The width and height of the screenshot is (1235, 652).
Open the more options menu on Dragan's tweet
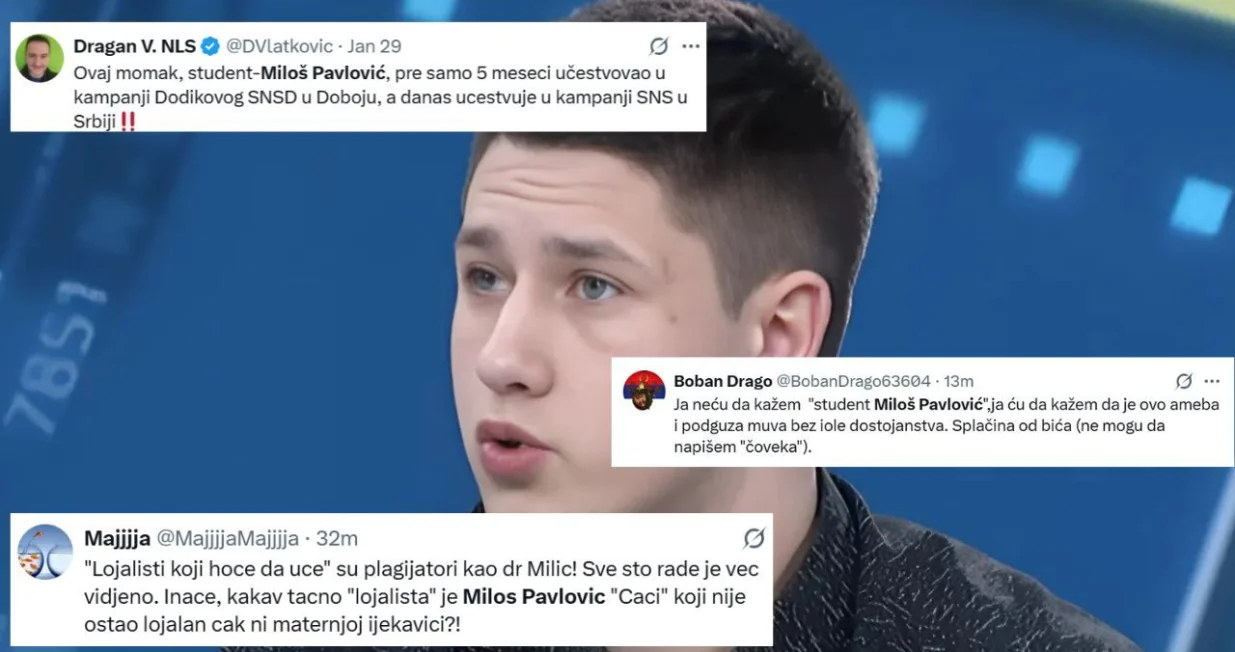point(691,46)
